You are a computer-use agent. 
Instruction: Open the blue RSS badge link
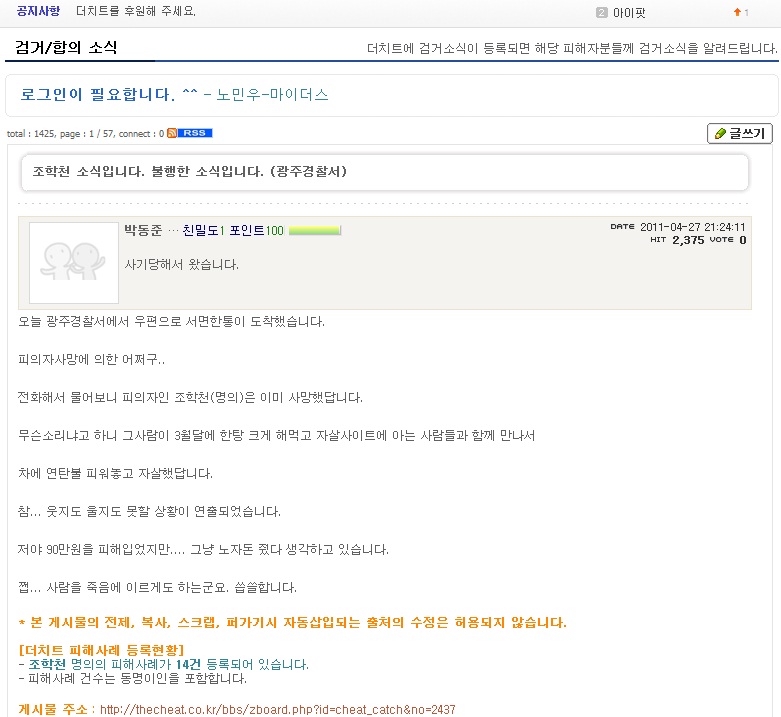(x=195, y=133)
